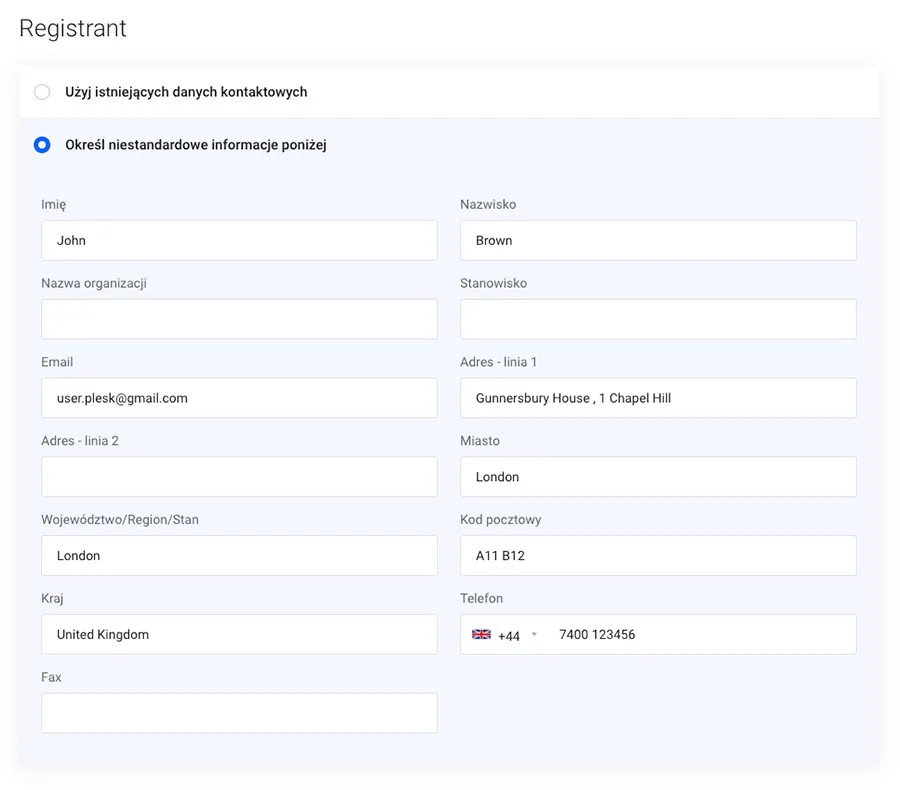Screen dimensions: 900x790
Task: Click the 'Określ niestandardowe informacje poniżej' label
Action: pos(196,145)
